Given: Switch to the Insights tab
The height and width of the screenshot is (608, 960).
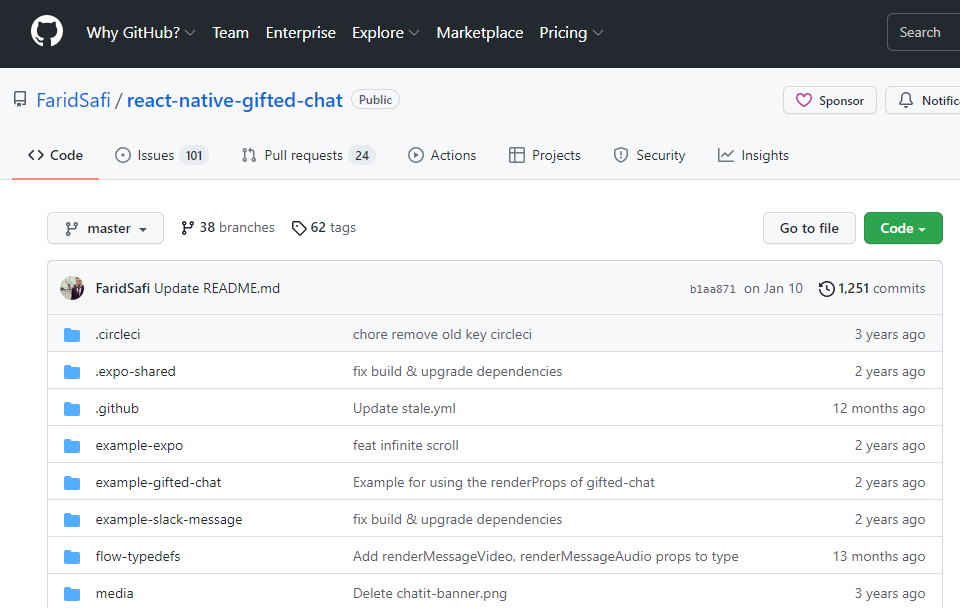Looking at the screenshot, I should pos(753,156).
